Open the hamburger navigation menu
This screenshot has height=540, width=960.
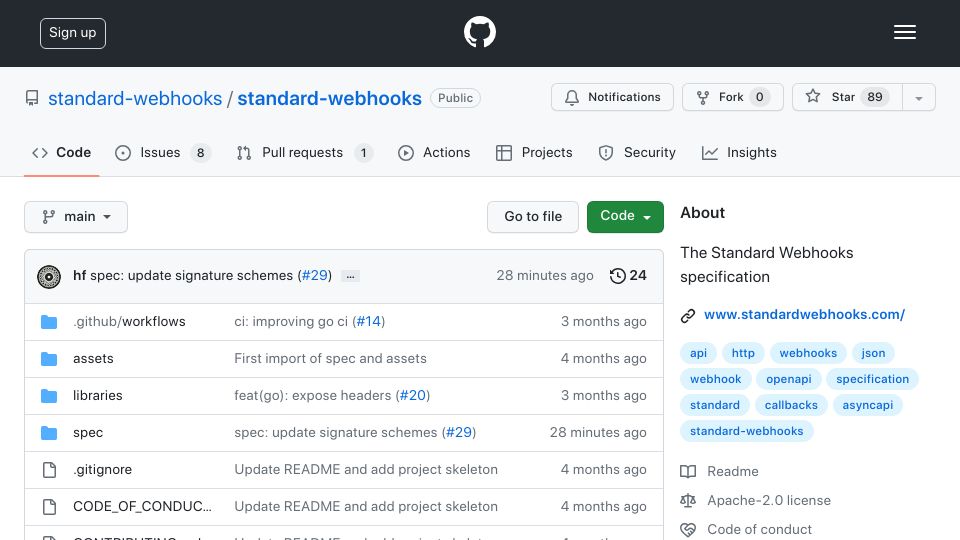[904, 32]
